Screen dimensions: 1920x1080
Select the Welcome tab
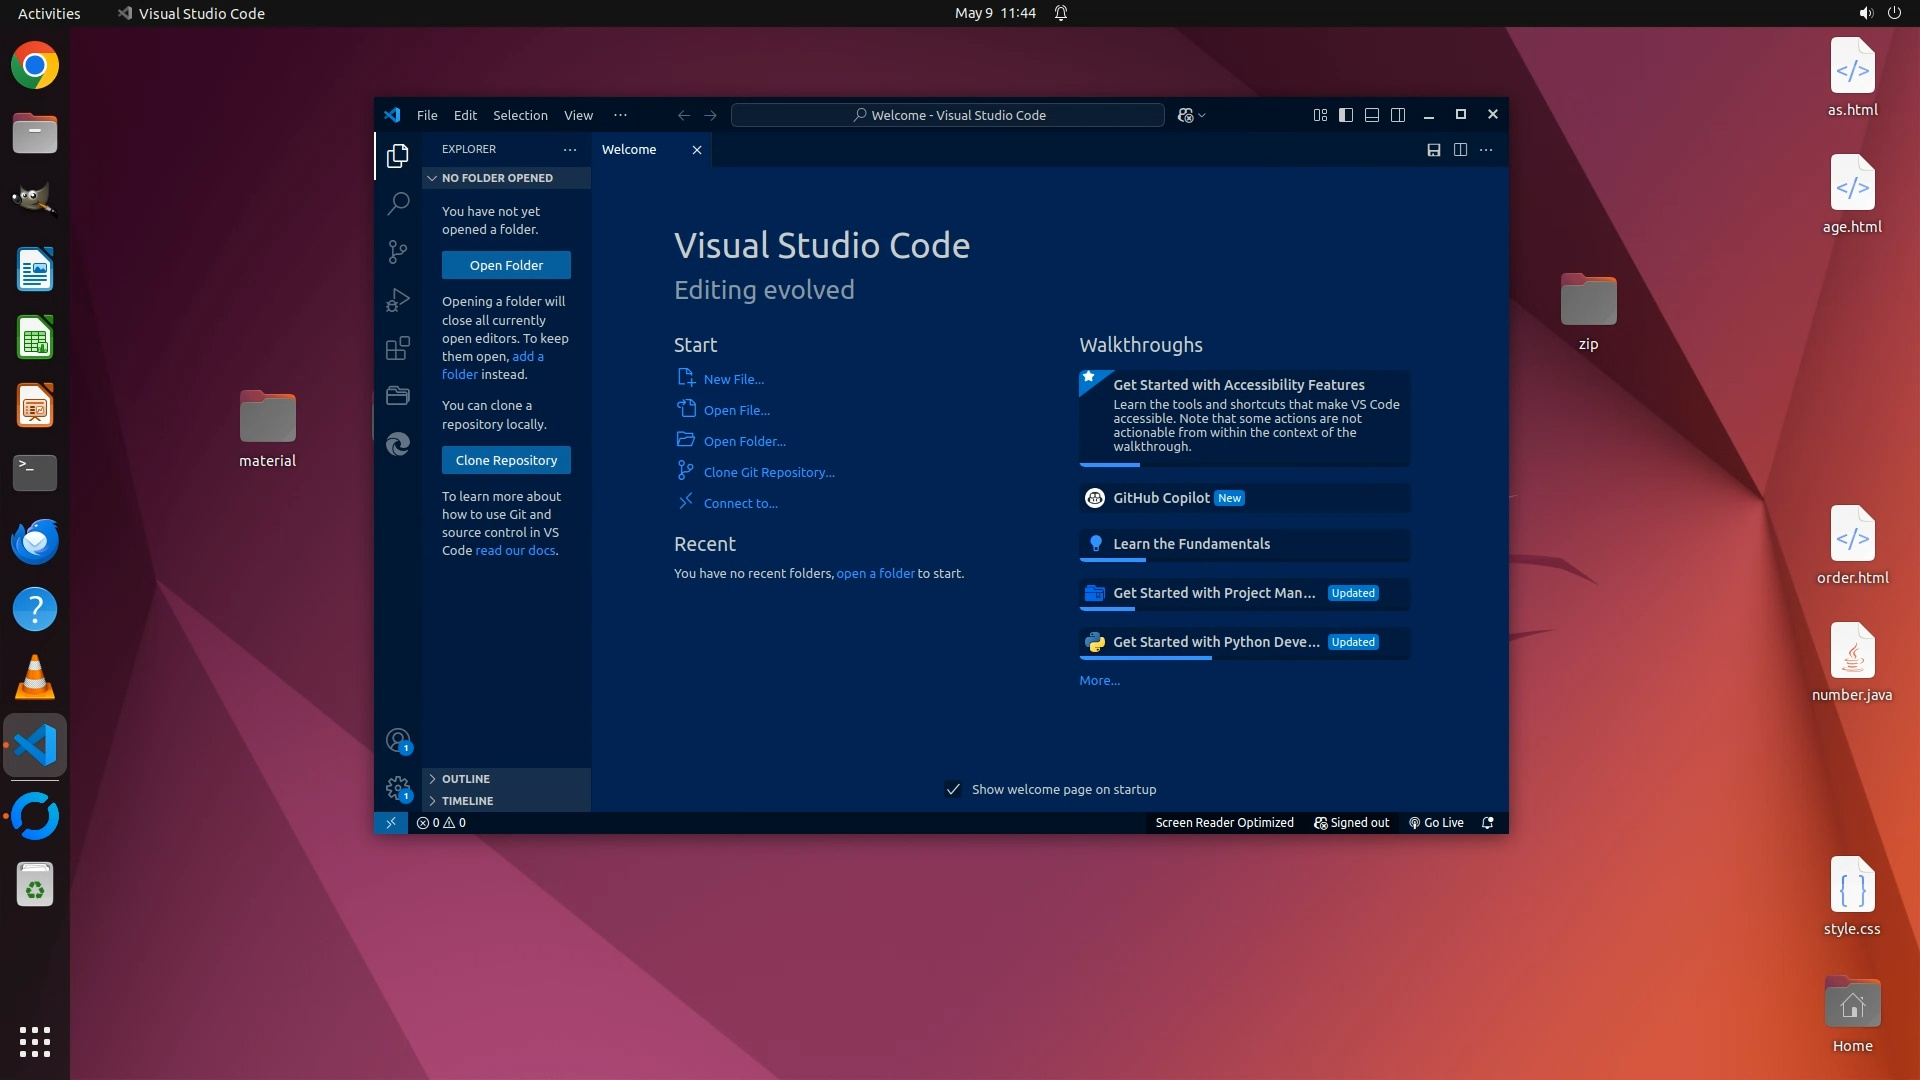(629, 150)
